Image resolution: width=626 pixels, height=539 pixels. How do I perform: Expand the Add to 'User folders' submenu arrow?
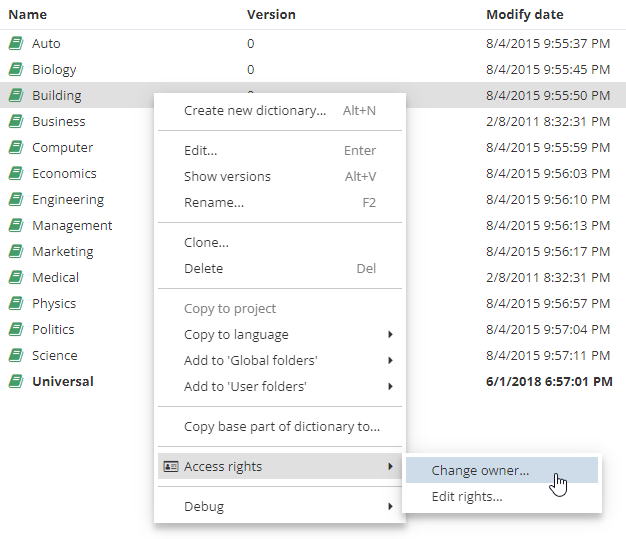(390, 387)
